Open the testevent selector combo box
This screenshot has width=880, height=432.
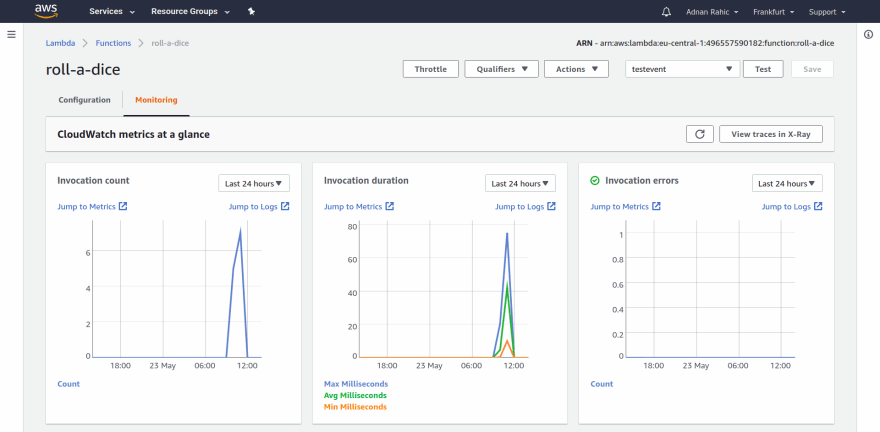[x=682, y=69]
